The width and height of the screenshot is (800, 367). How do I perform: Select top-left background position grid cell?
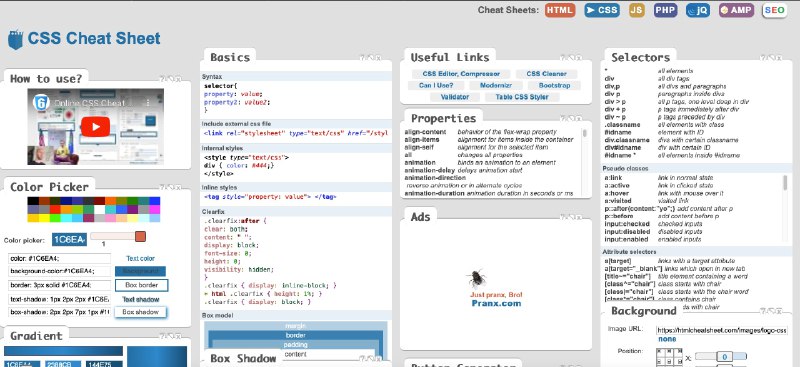[x=660, y=352]
